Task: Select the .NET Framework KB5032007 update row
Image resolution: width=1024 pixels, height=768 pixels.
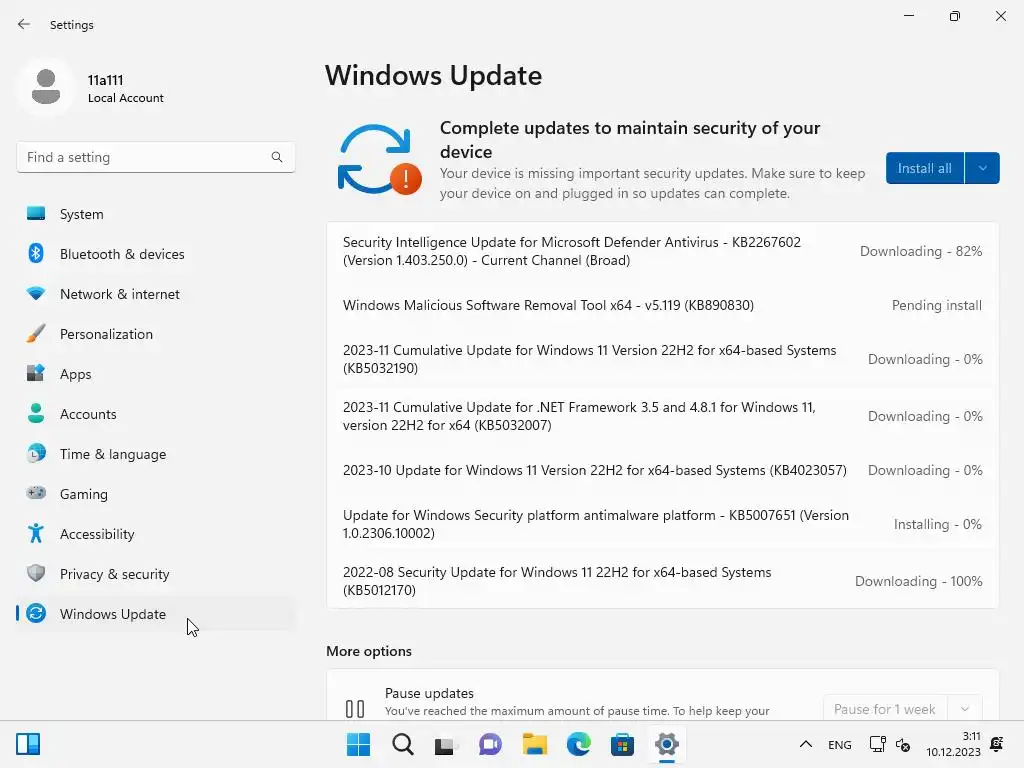Action: tap(662, 416)
